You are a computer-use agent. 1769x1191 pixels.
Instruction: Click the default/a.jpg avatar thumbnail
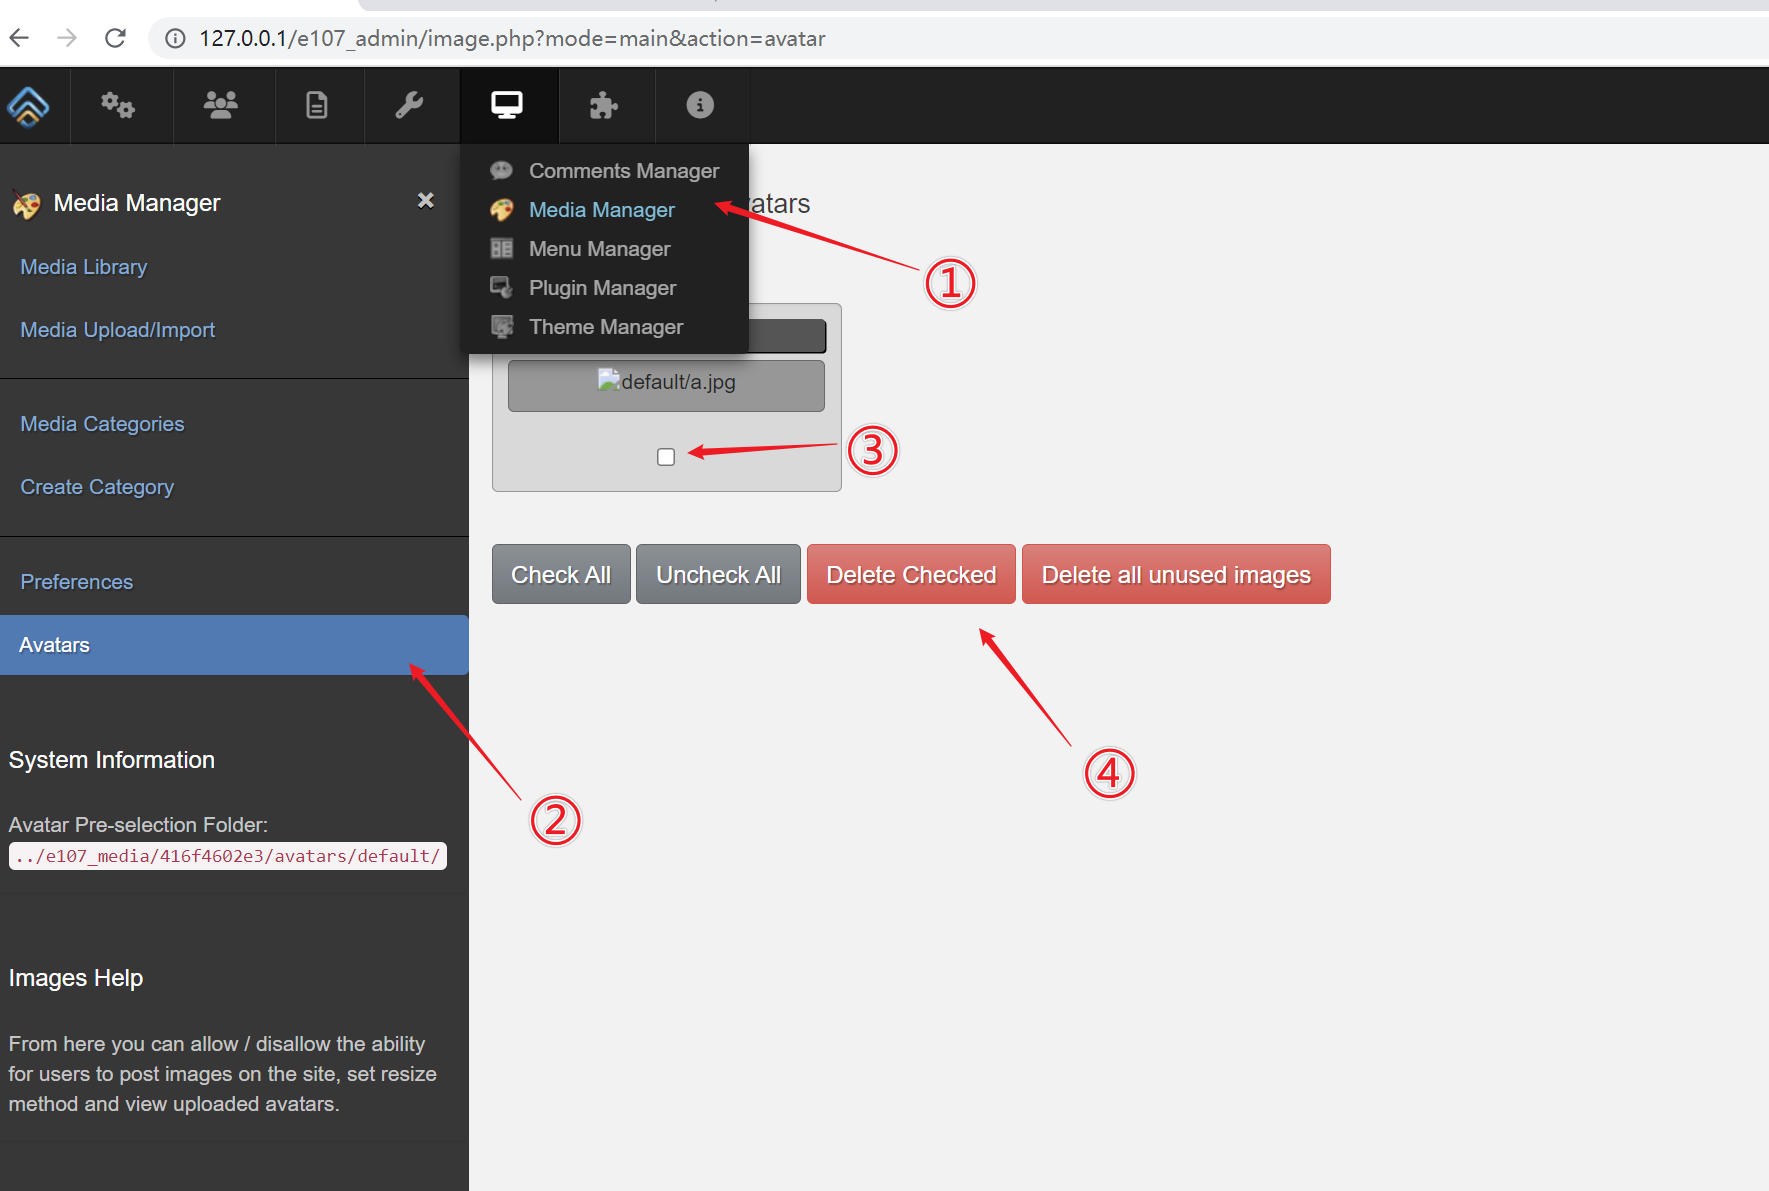click(666, 383)
